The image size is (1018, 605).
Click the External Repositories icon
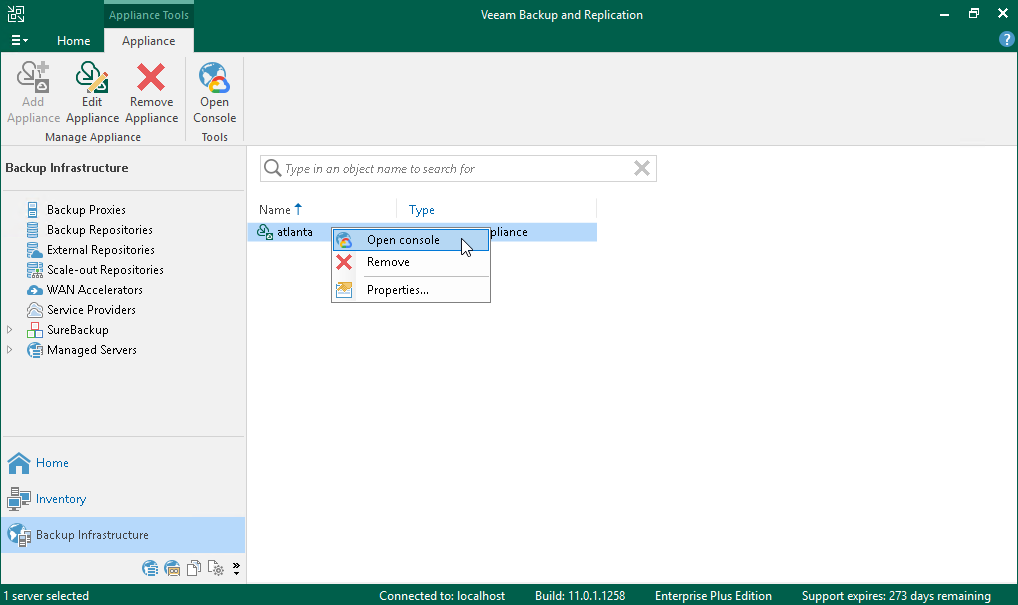click(34, 250)
